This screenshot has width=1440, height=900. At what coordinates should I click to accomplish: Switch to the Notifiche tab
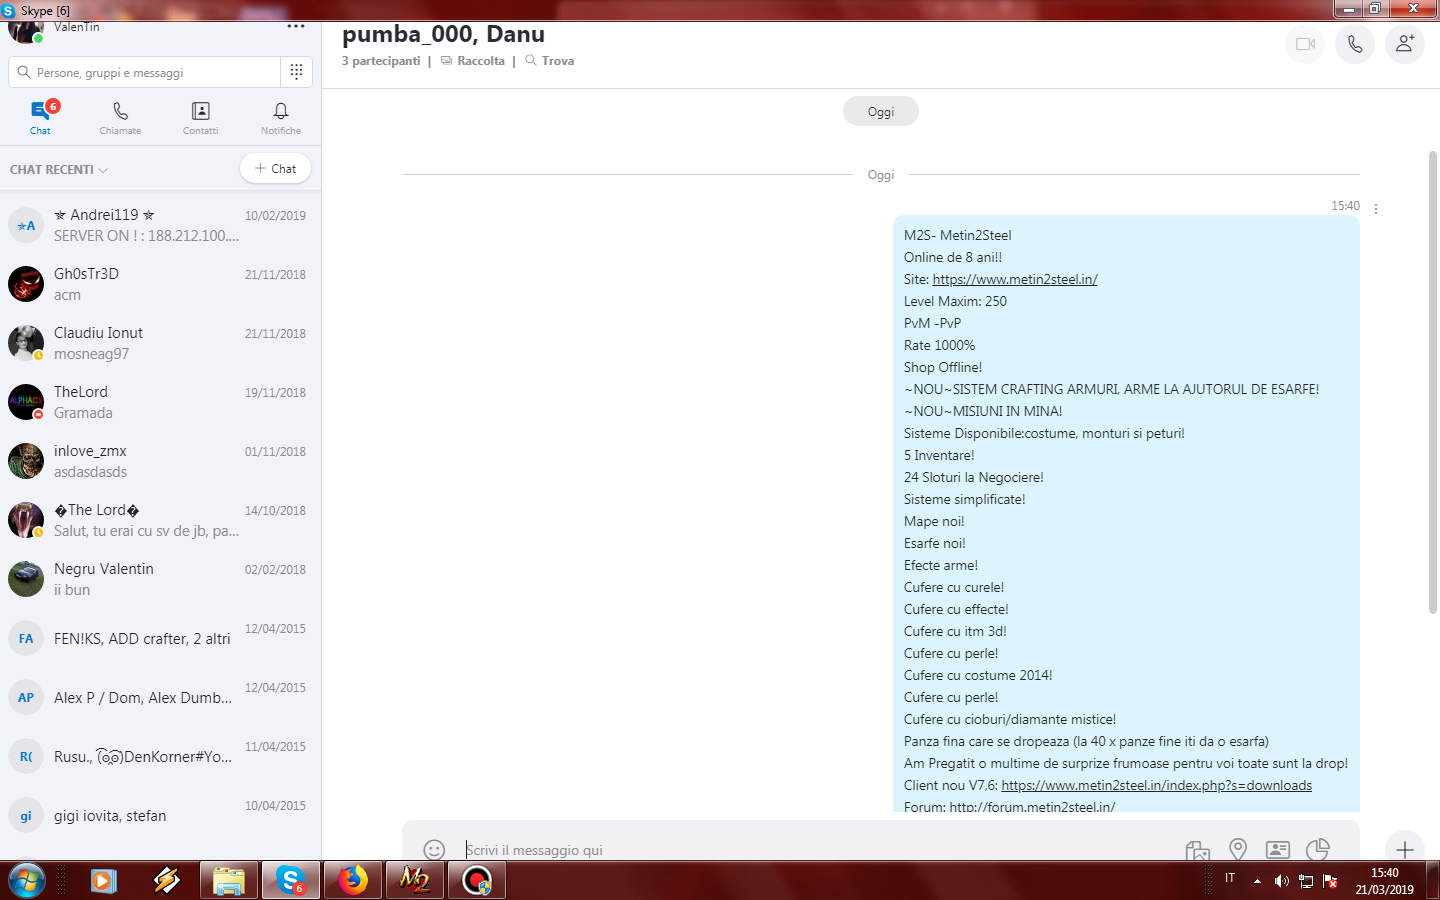coord(281,118)
